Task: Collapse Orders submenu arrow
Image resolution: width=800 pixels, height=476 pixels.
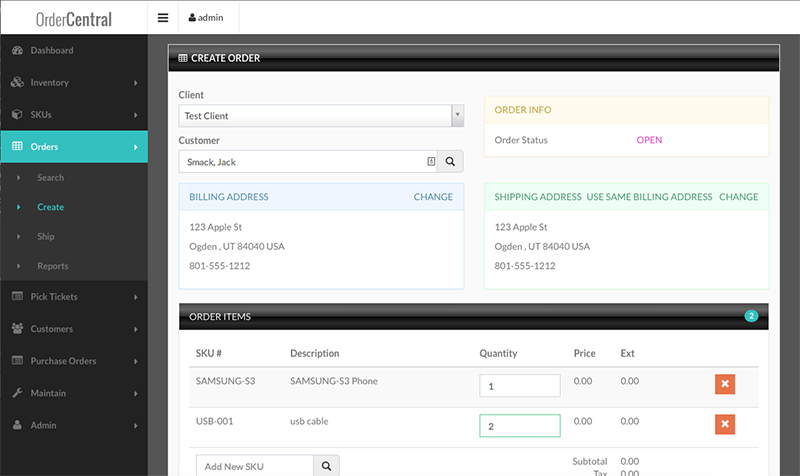Action: (136, 147)
